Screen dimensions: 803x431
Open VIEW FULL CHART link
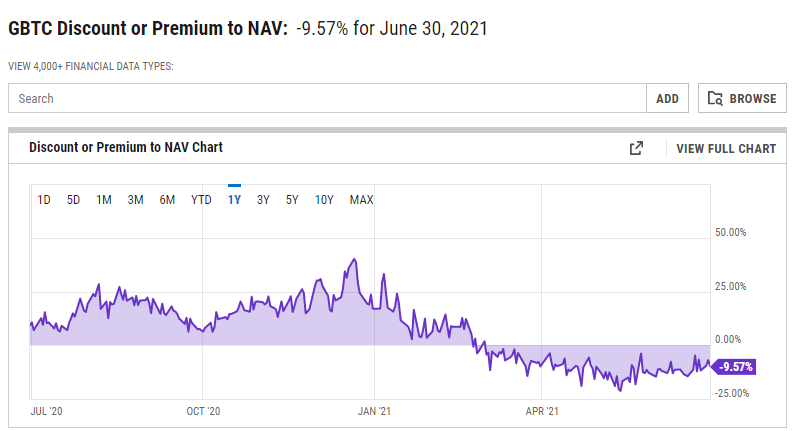726,149
